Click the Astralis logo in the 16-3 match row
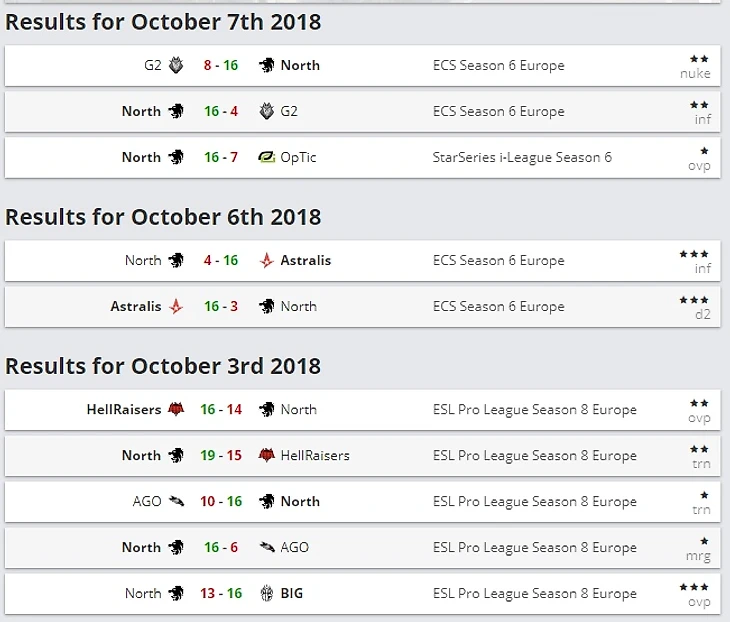 point(177,306)
